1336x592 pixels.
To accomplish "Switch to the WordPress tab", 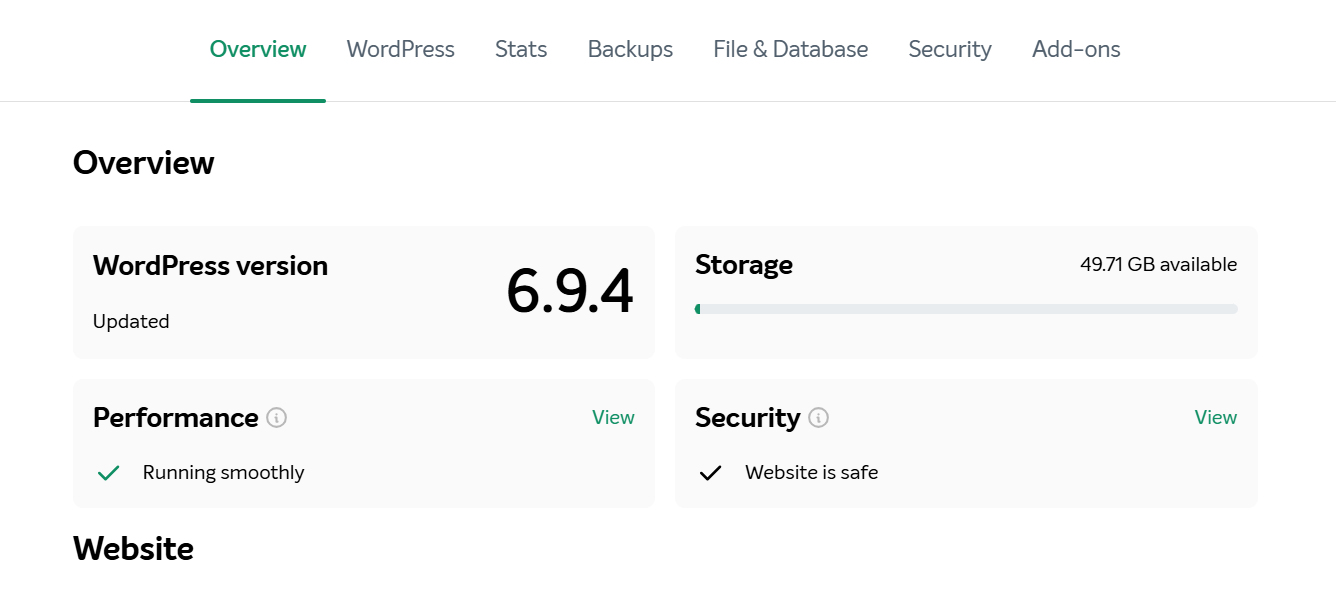I will (401, 49).
